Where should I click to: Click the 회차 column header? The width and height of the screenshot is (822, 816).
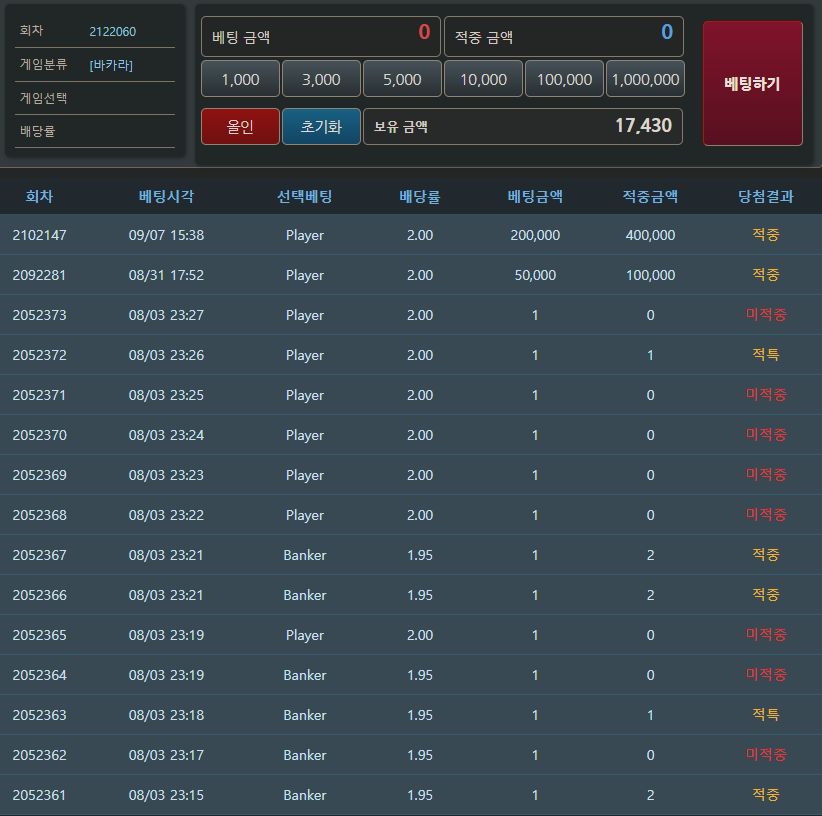tap(39, 197)
